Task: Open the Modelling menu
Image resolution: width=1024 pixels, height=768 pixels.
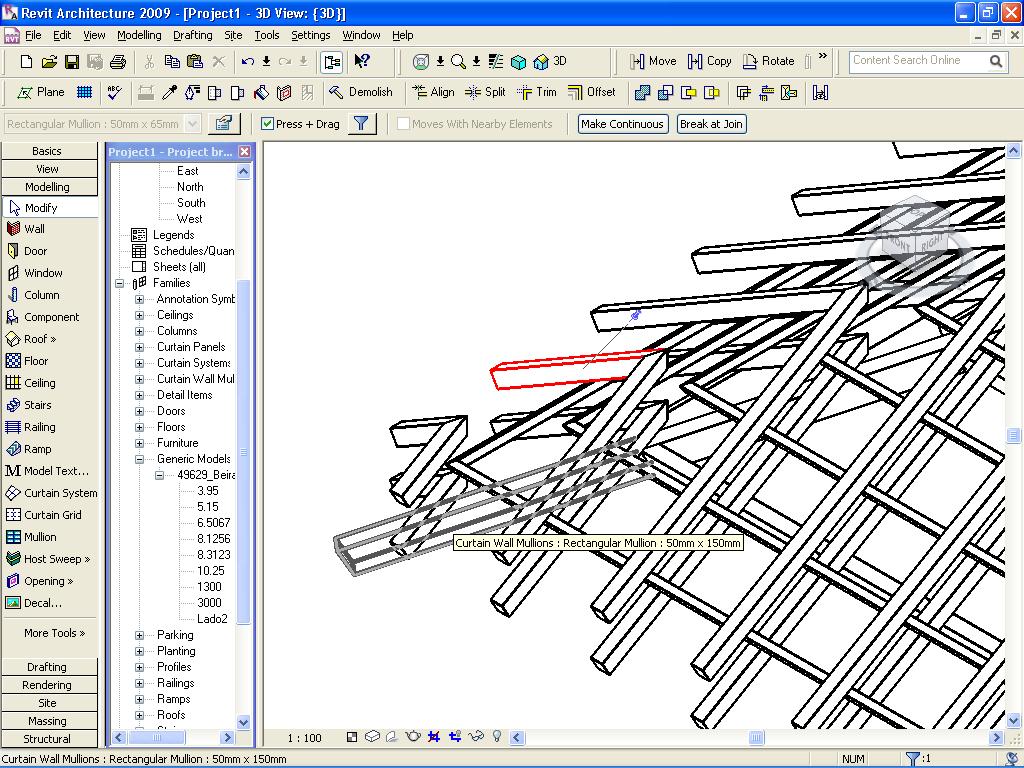Action: click(139, 35)
